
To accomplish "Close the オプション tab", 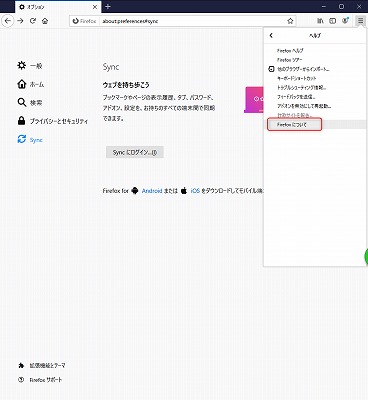I will [x=95, y=7].
